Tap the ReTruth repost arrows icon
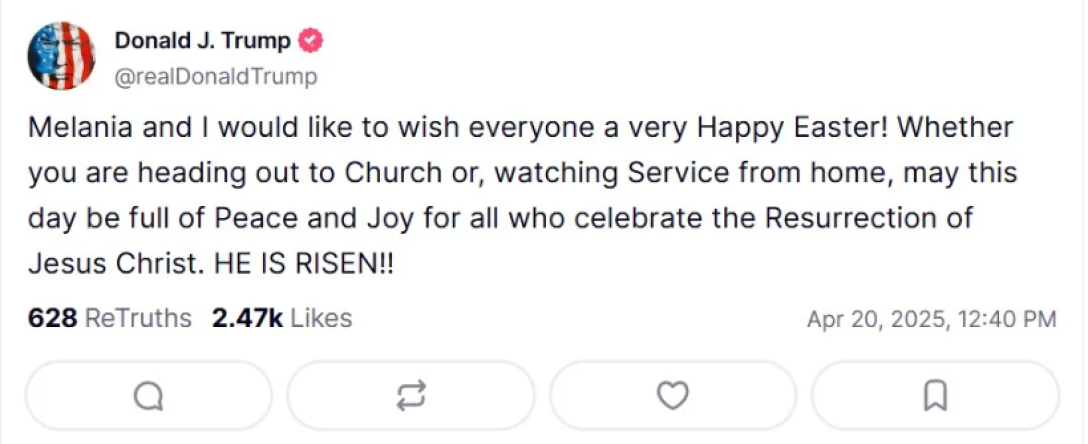 click(411, 397)
